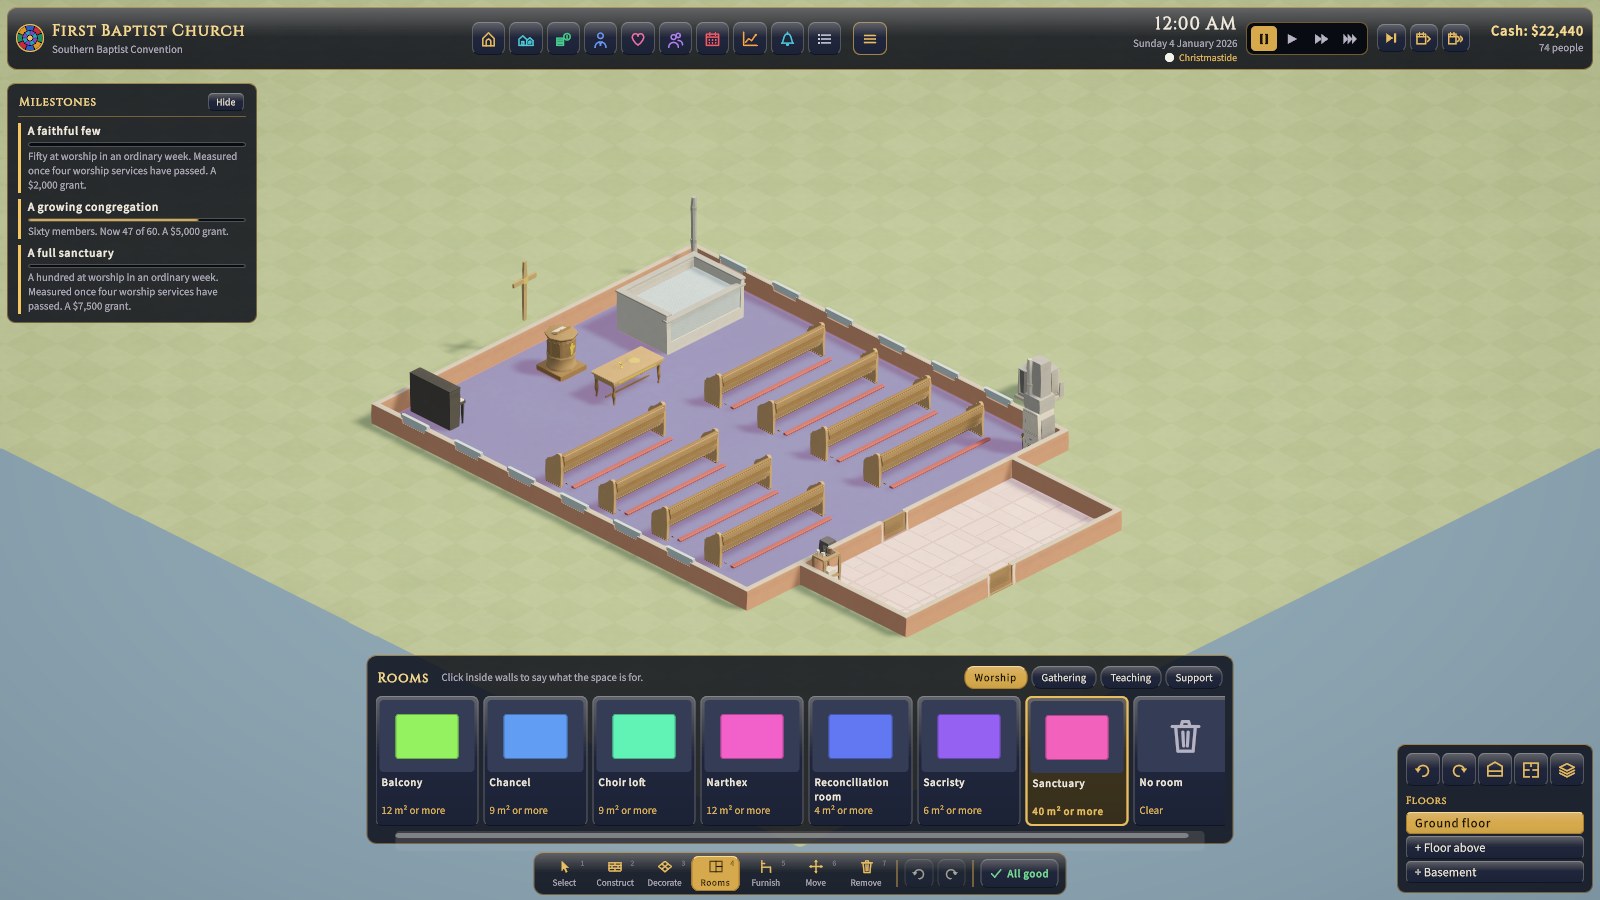Click the redo arrow in Floors panel
The width and height of the screenshot is (1600, 900).
pyautogui.click(x=1459, y=770)
